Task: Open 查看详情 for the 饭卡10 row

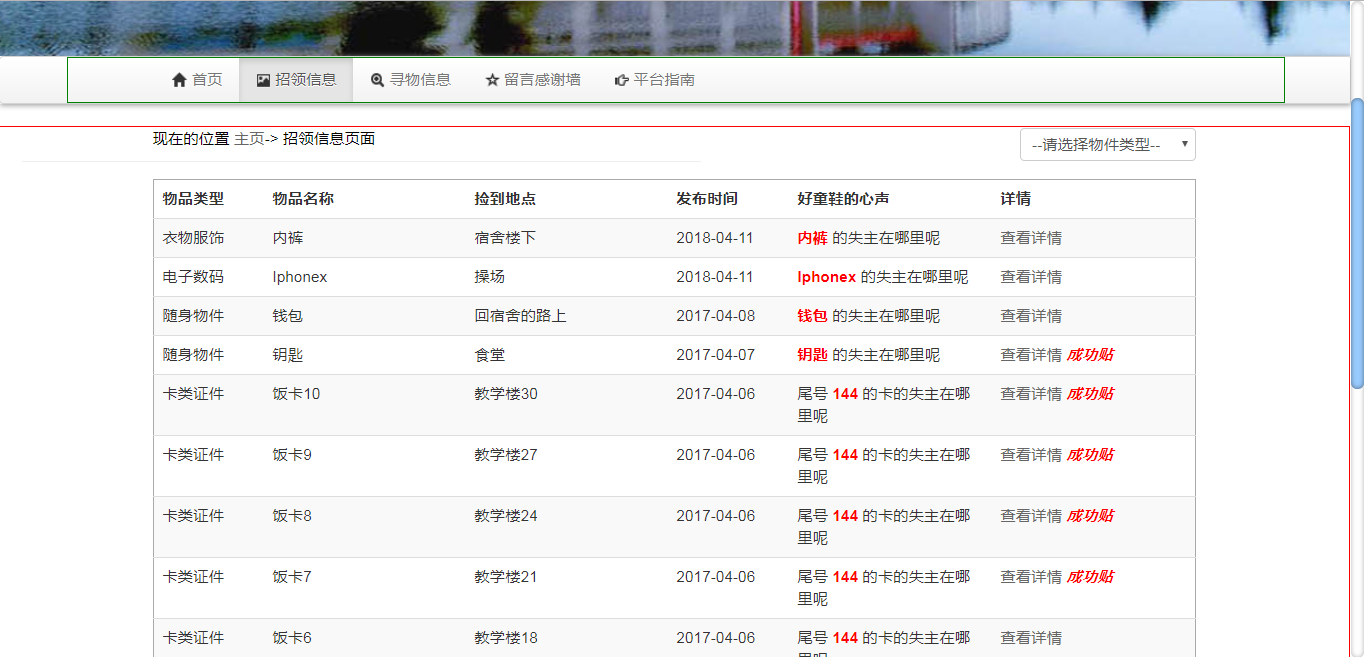Action: coord(1031,394)
